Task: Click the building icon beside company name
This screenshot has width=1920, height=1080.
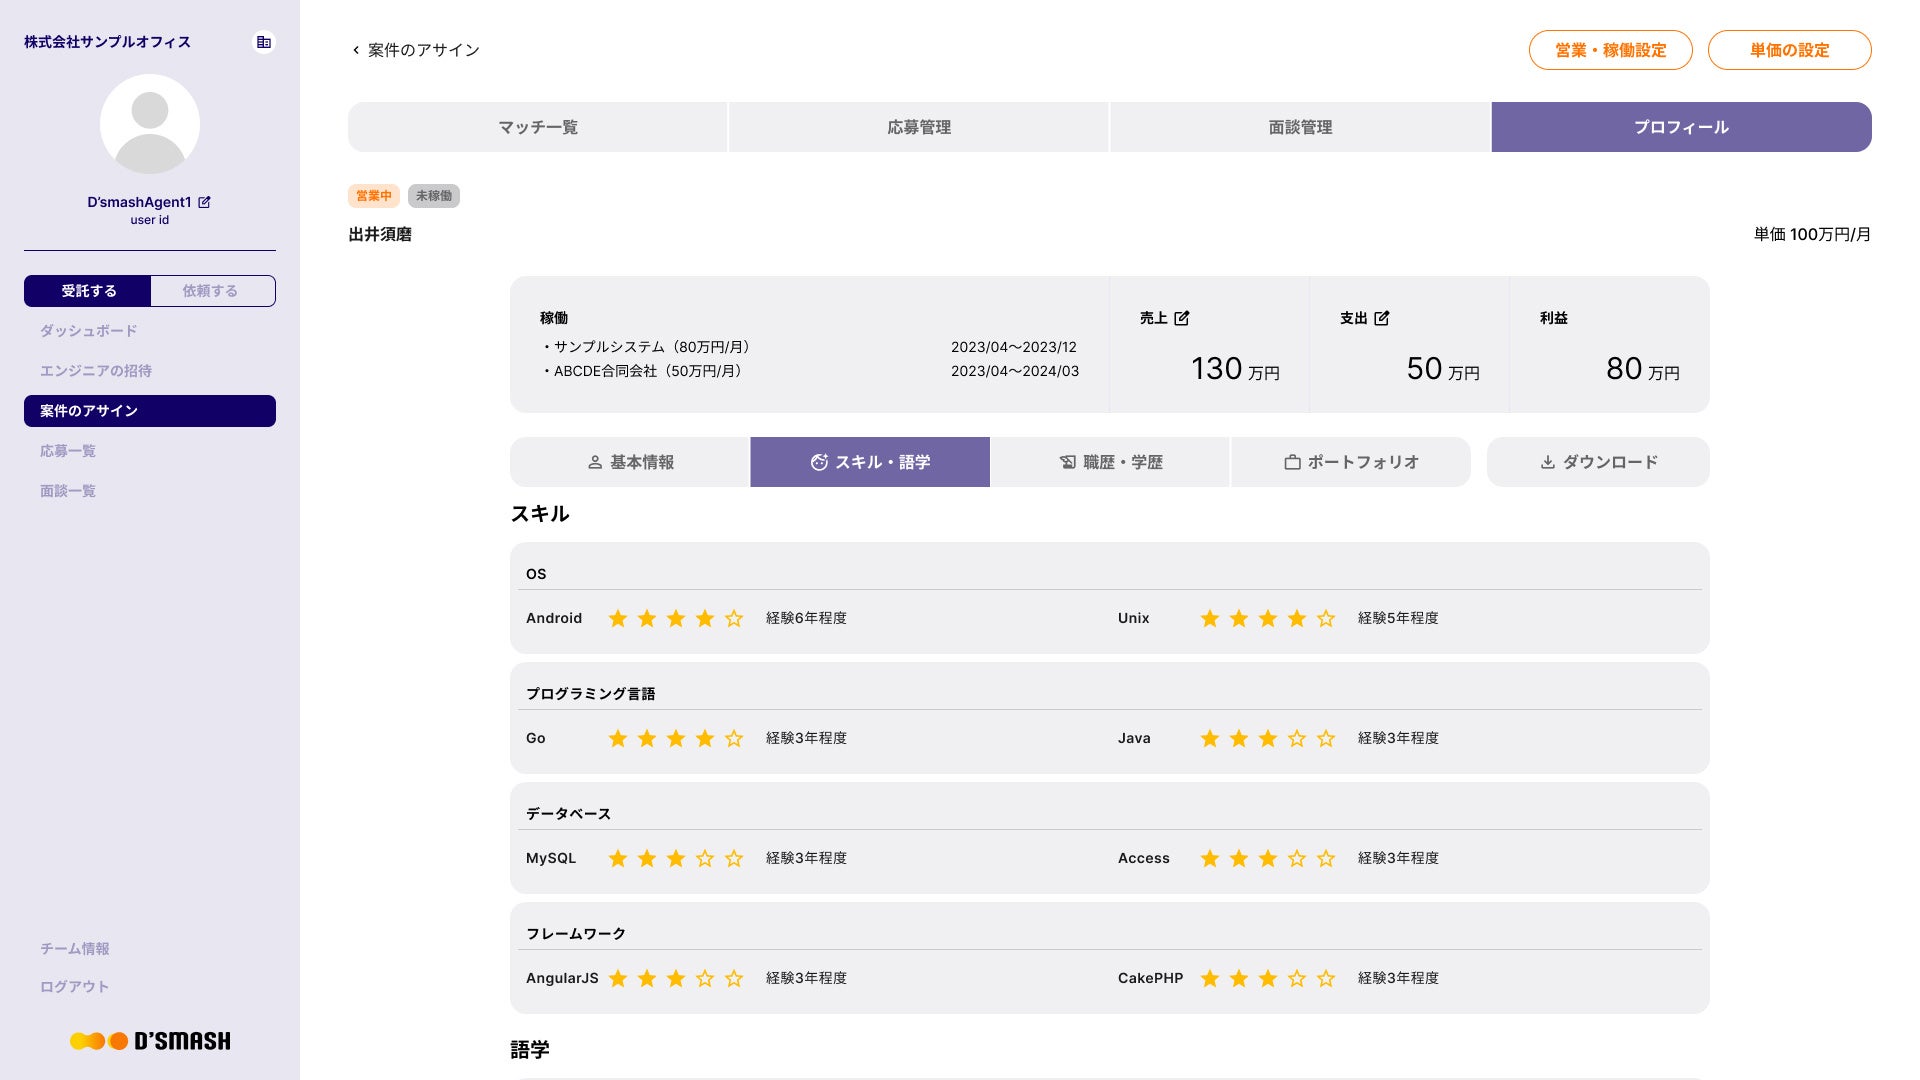Action: pyautogui.click(x=264, y=42)
